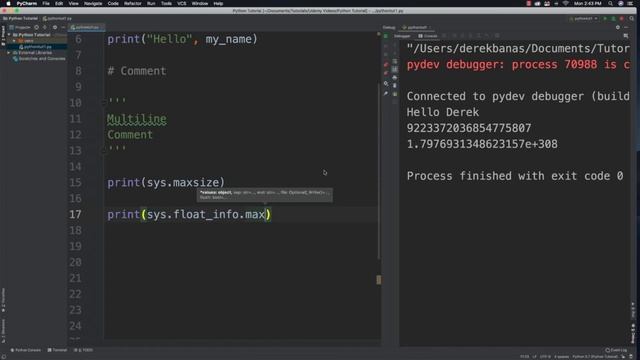Click the Python 3.7 interpreter in status bar
Screen dimensions: 640x360
(x=595, y=357)
